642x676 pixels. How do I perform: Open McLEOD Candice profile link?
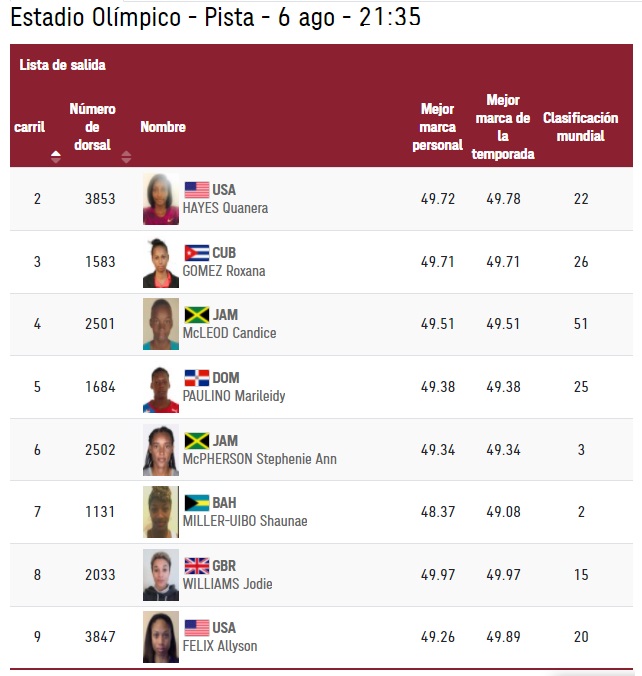229,333
